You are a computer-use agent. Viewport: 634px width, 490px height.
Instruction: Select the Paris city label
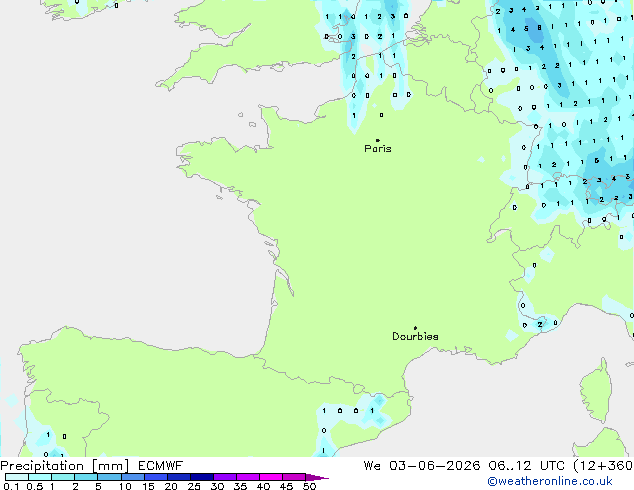pos(378,149)
